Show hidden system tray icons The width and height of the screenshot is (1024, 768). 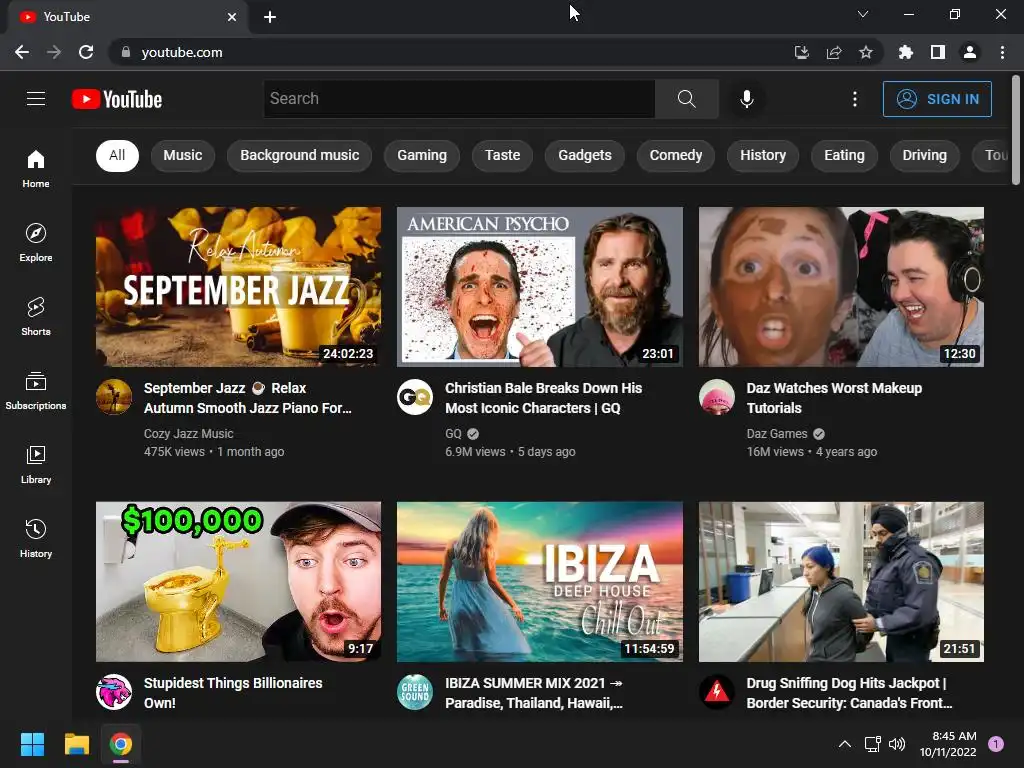tap(844, 744)
